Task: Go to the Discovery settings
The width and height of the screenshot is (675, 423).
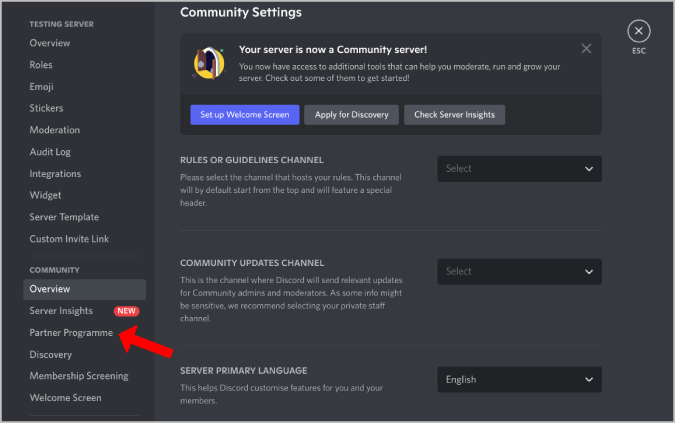Action: pyautogui.click(x=50, y=355)
